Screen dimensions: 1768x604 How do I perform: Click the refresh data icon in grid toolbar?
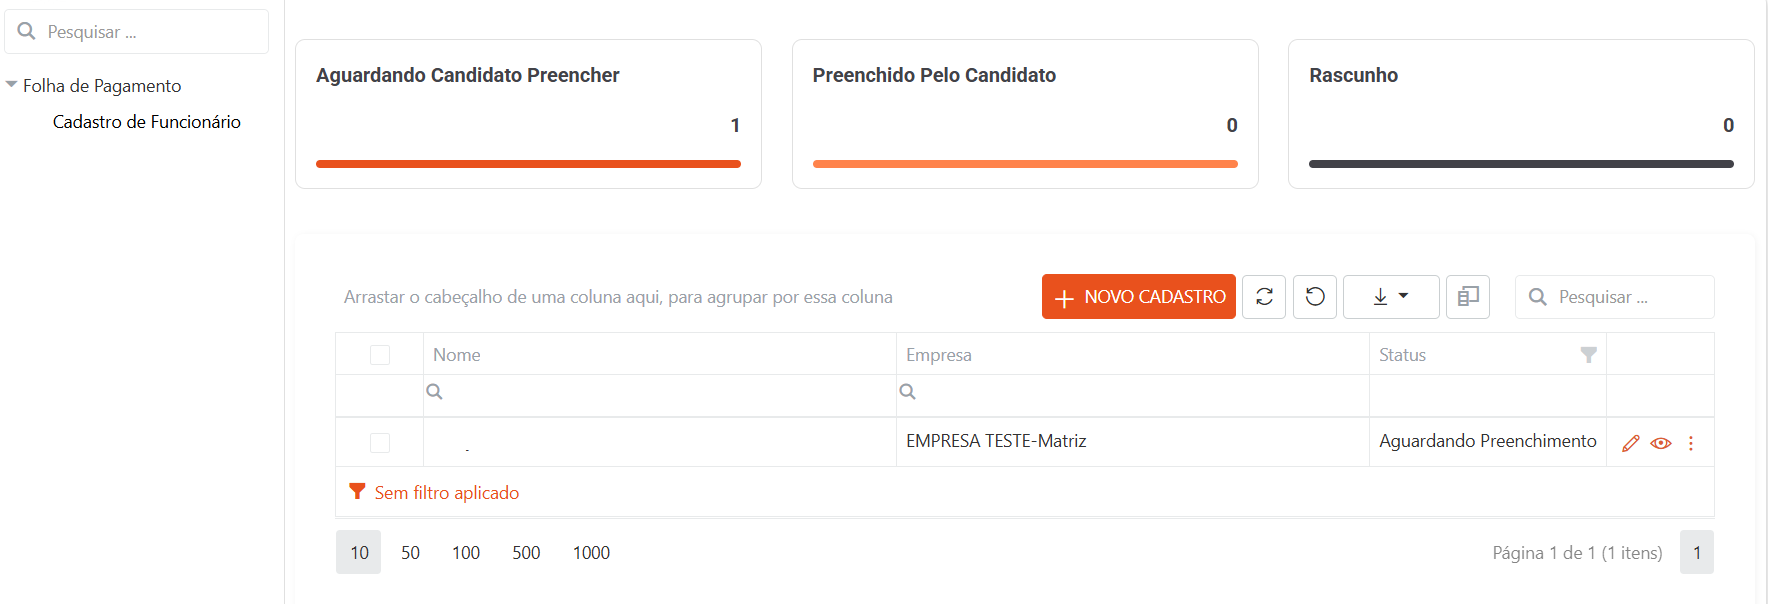[1264, 297]
